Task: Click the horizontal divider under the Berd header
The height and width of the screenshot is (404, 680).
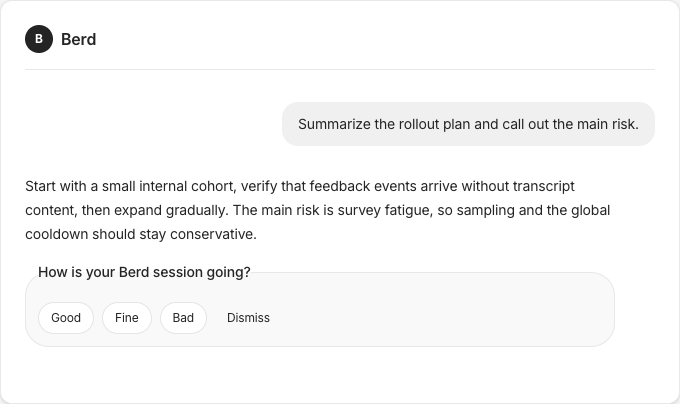Action: pyautogui.click(x=340, y=69)
